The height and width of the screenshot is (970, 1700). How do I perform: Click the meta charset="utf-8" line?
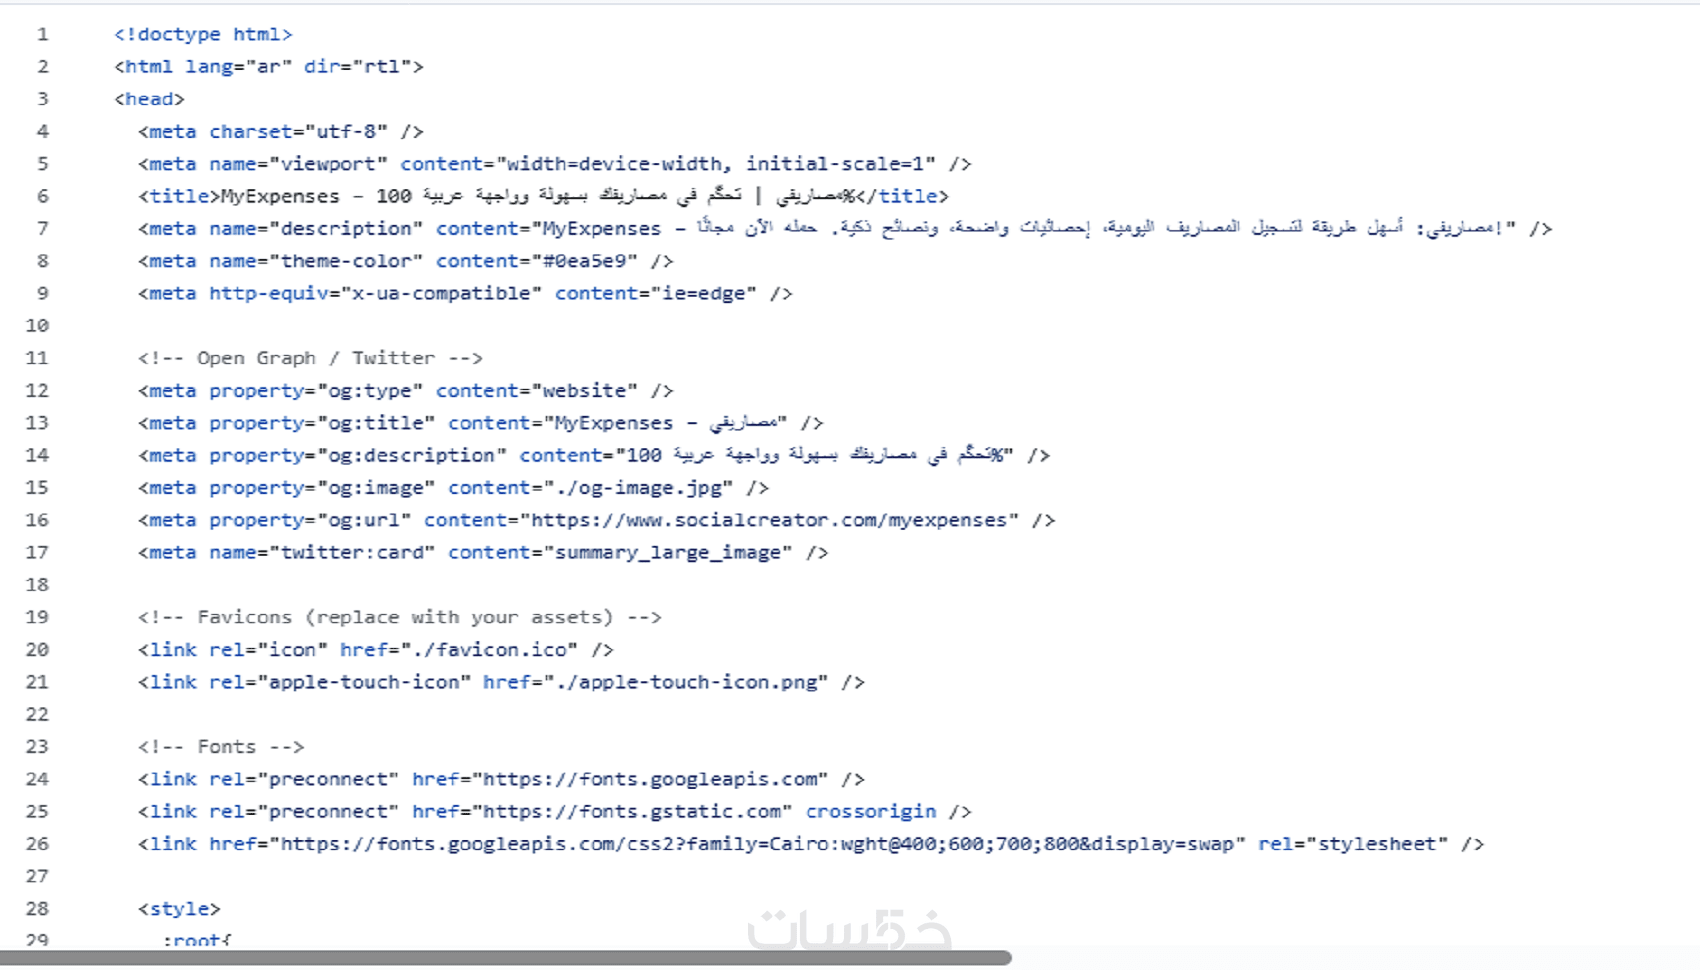[281, 131]
